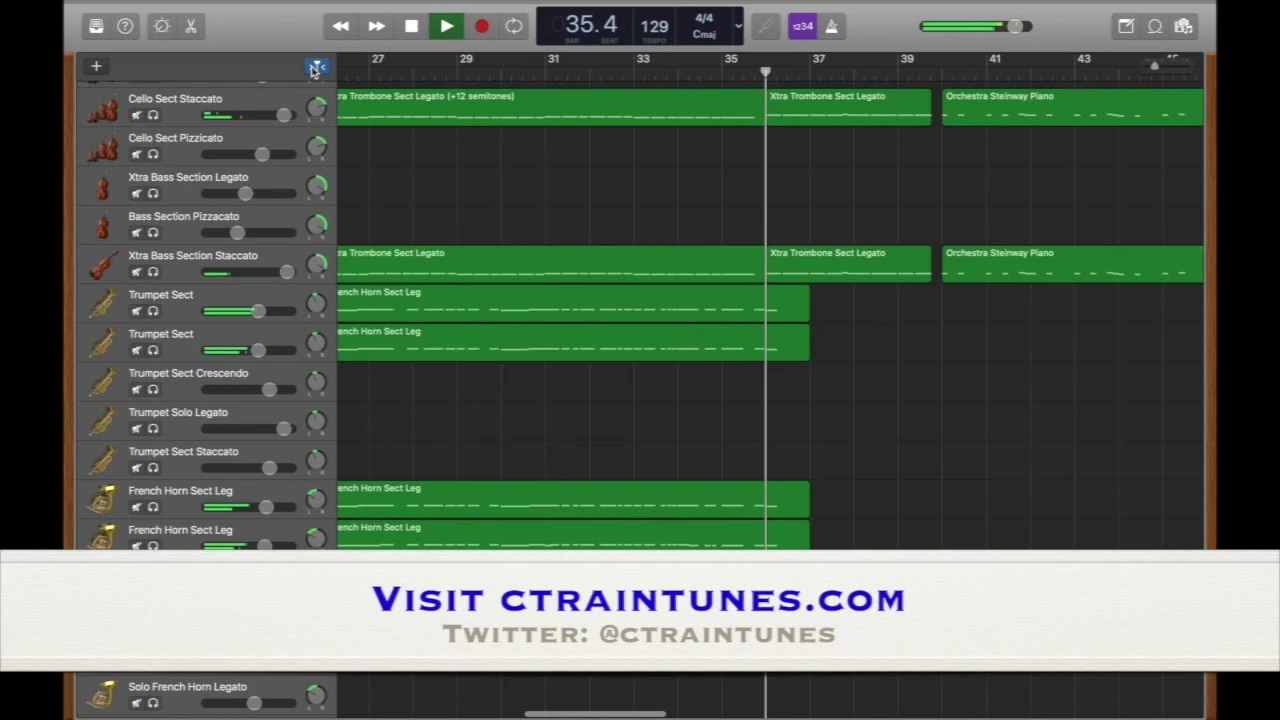Open the Note Pad icon at top right
The width and height of the screenshot is (1280, 720).
[x=1125, y=26]
